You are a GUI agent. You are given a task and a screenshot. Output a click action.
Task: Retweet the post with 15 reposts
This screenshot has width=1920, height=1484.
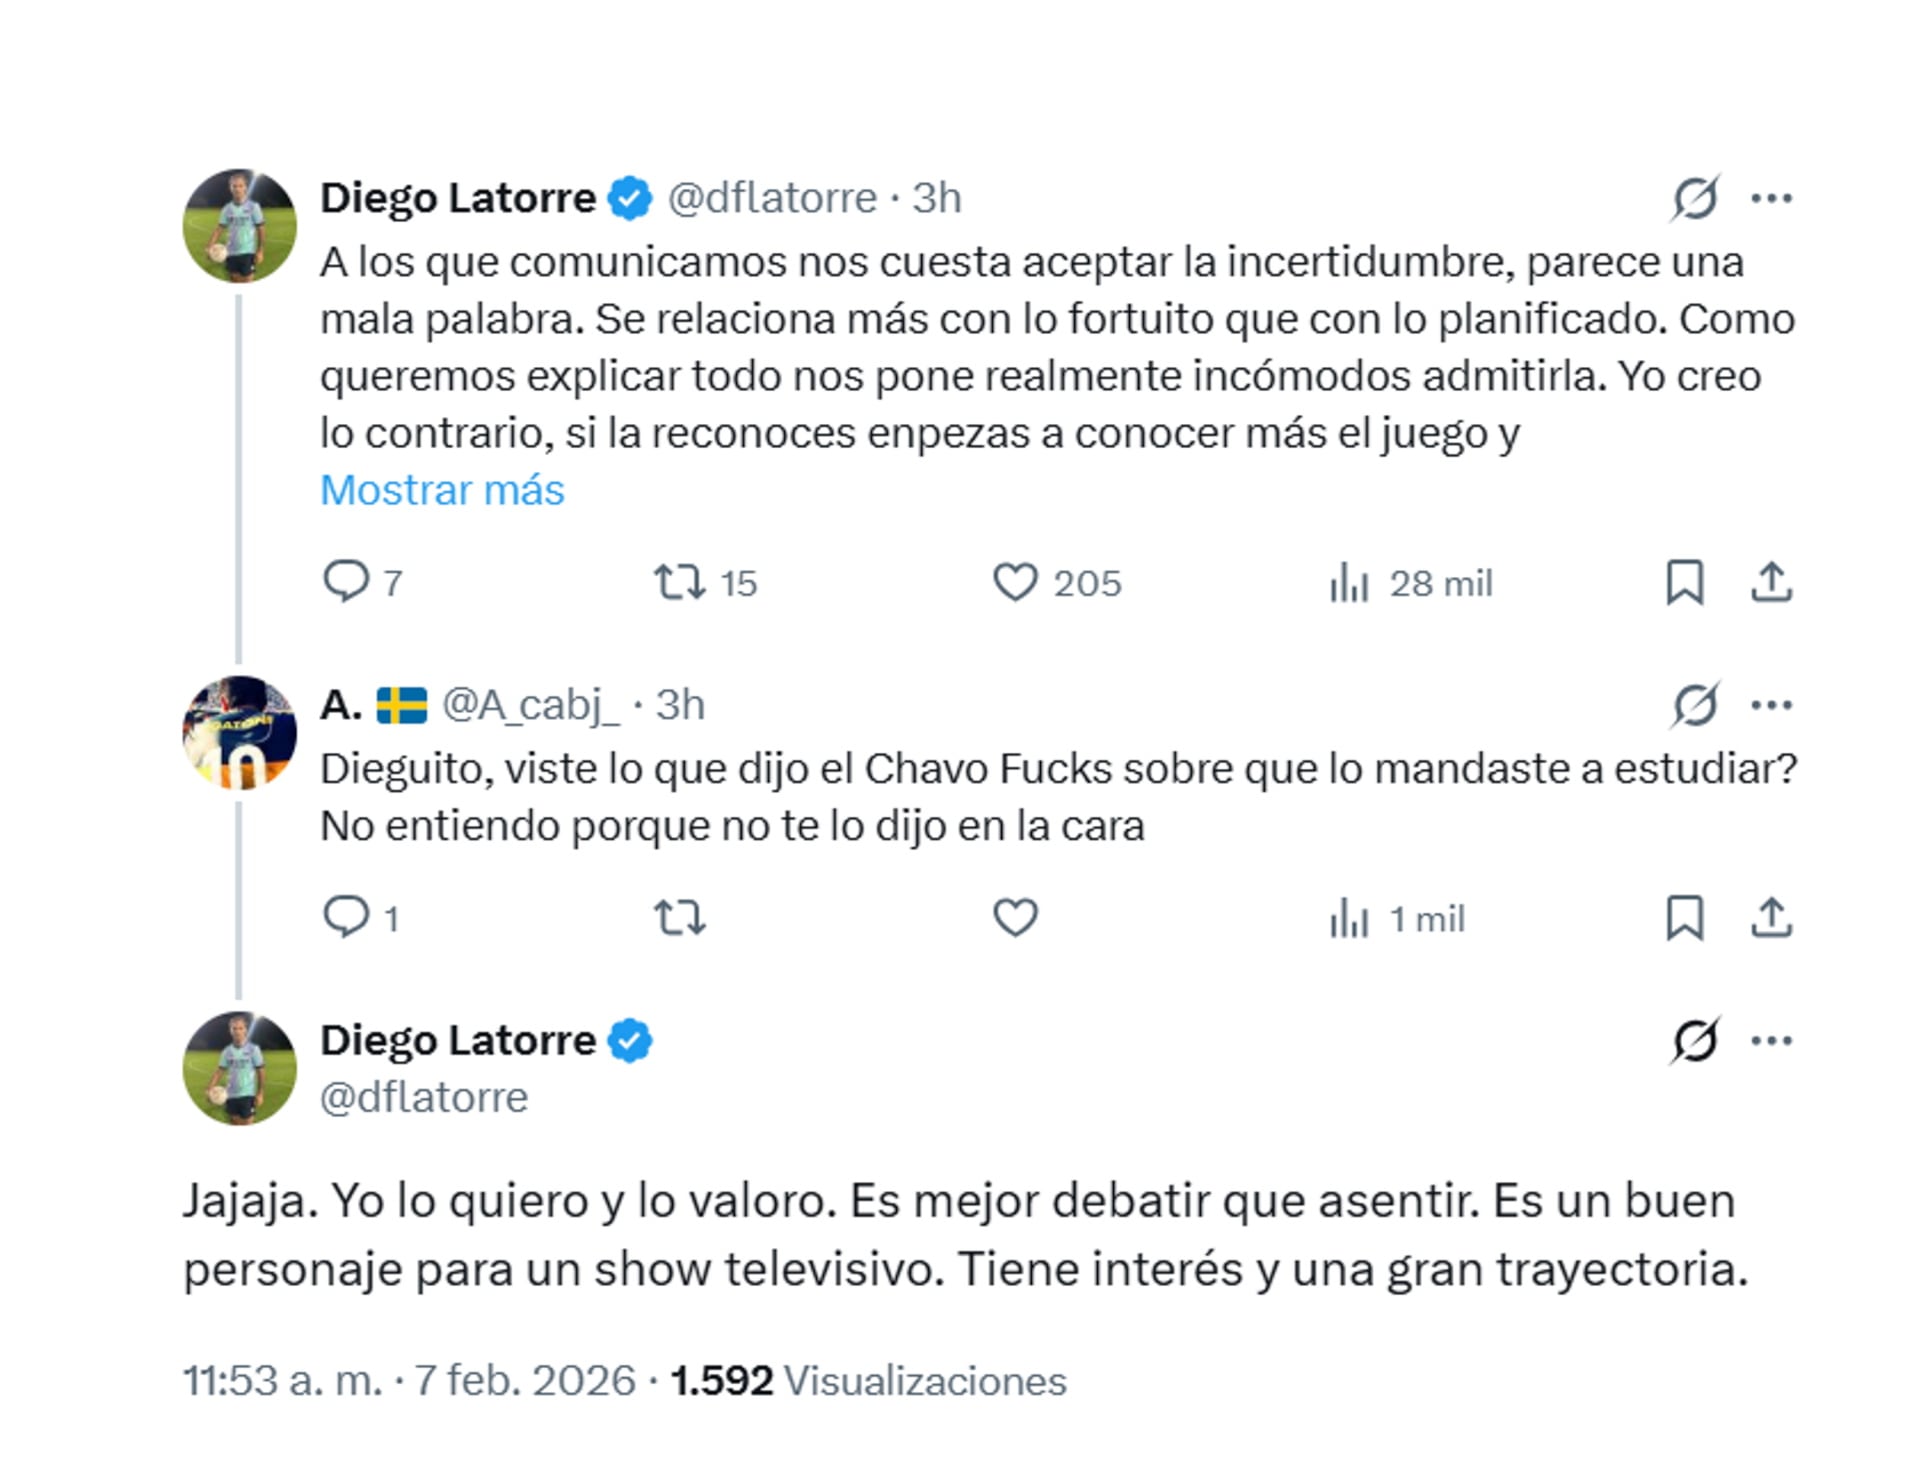680,581
